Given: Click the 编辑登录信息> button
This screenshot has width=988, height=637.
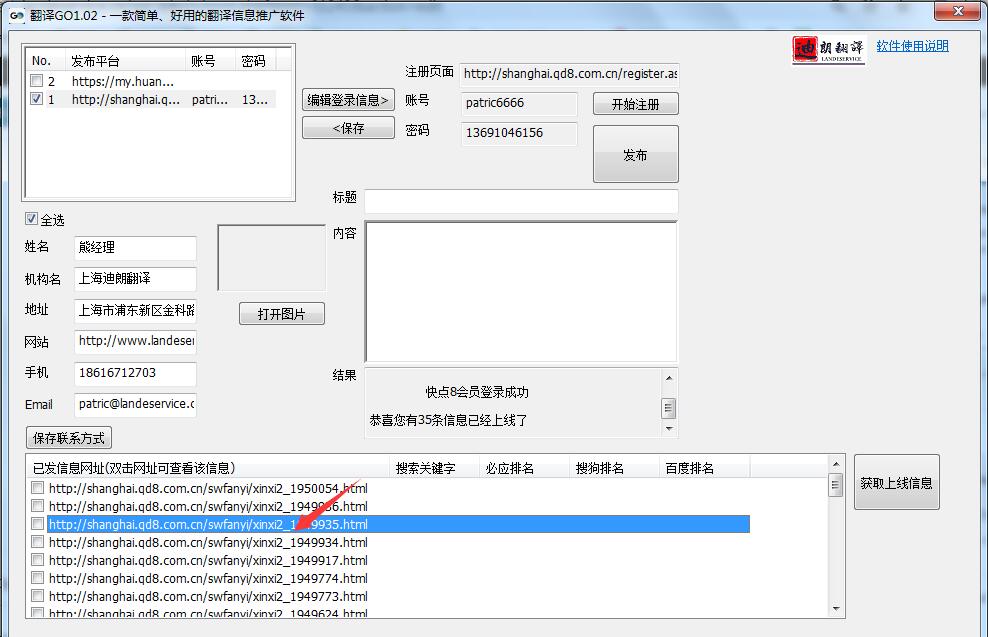Looking at the screenshot, I should tap(348, 100).
